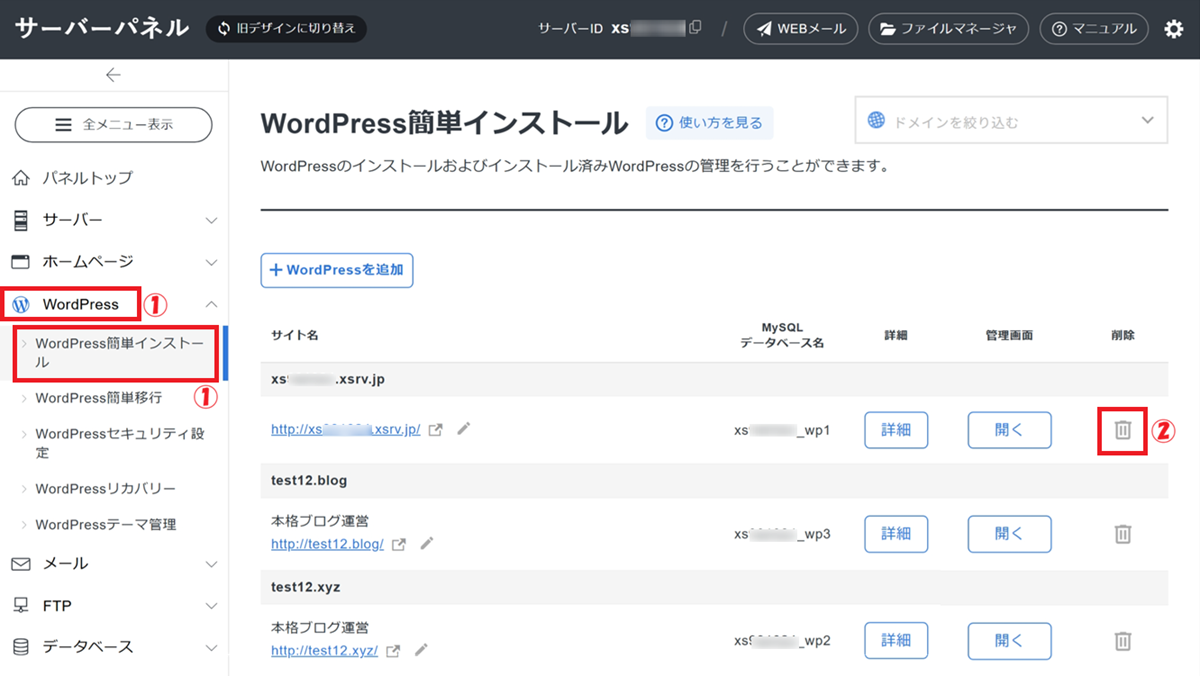1200x676 pixels.
Task: Delete the test12.blog WordPress installation
Action: 1122,534
